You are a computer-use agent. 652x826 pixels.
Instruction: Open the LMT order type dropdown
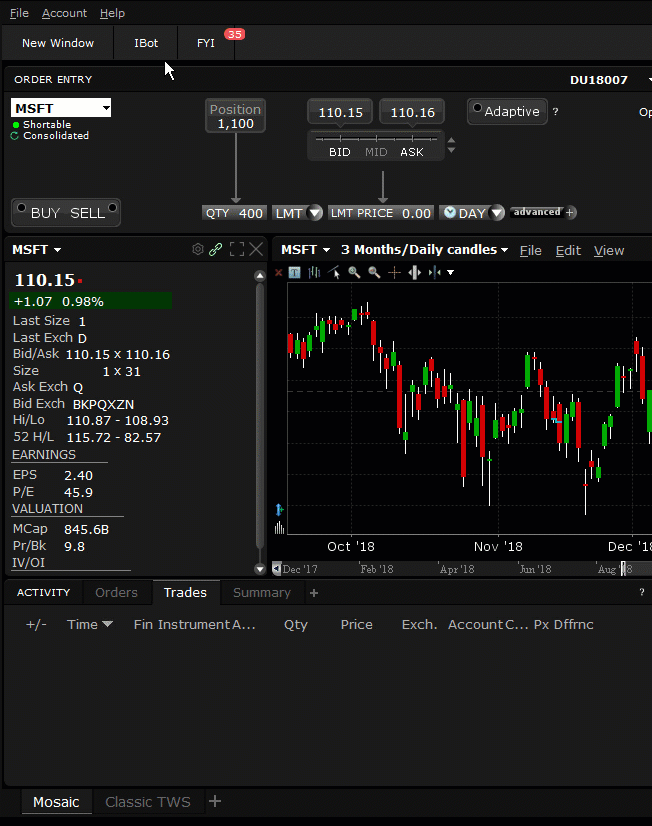(315, 213)
